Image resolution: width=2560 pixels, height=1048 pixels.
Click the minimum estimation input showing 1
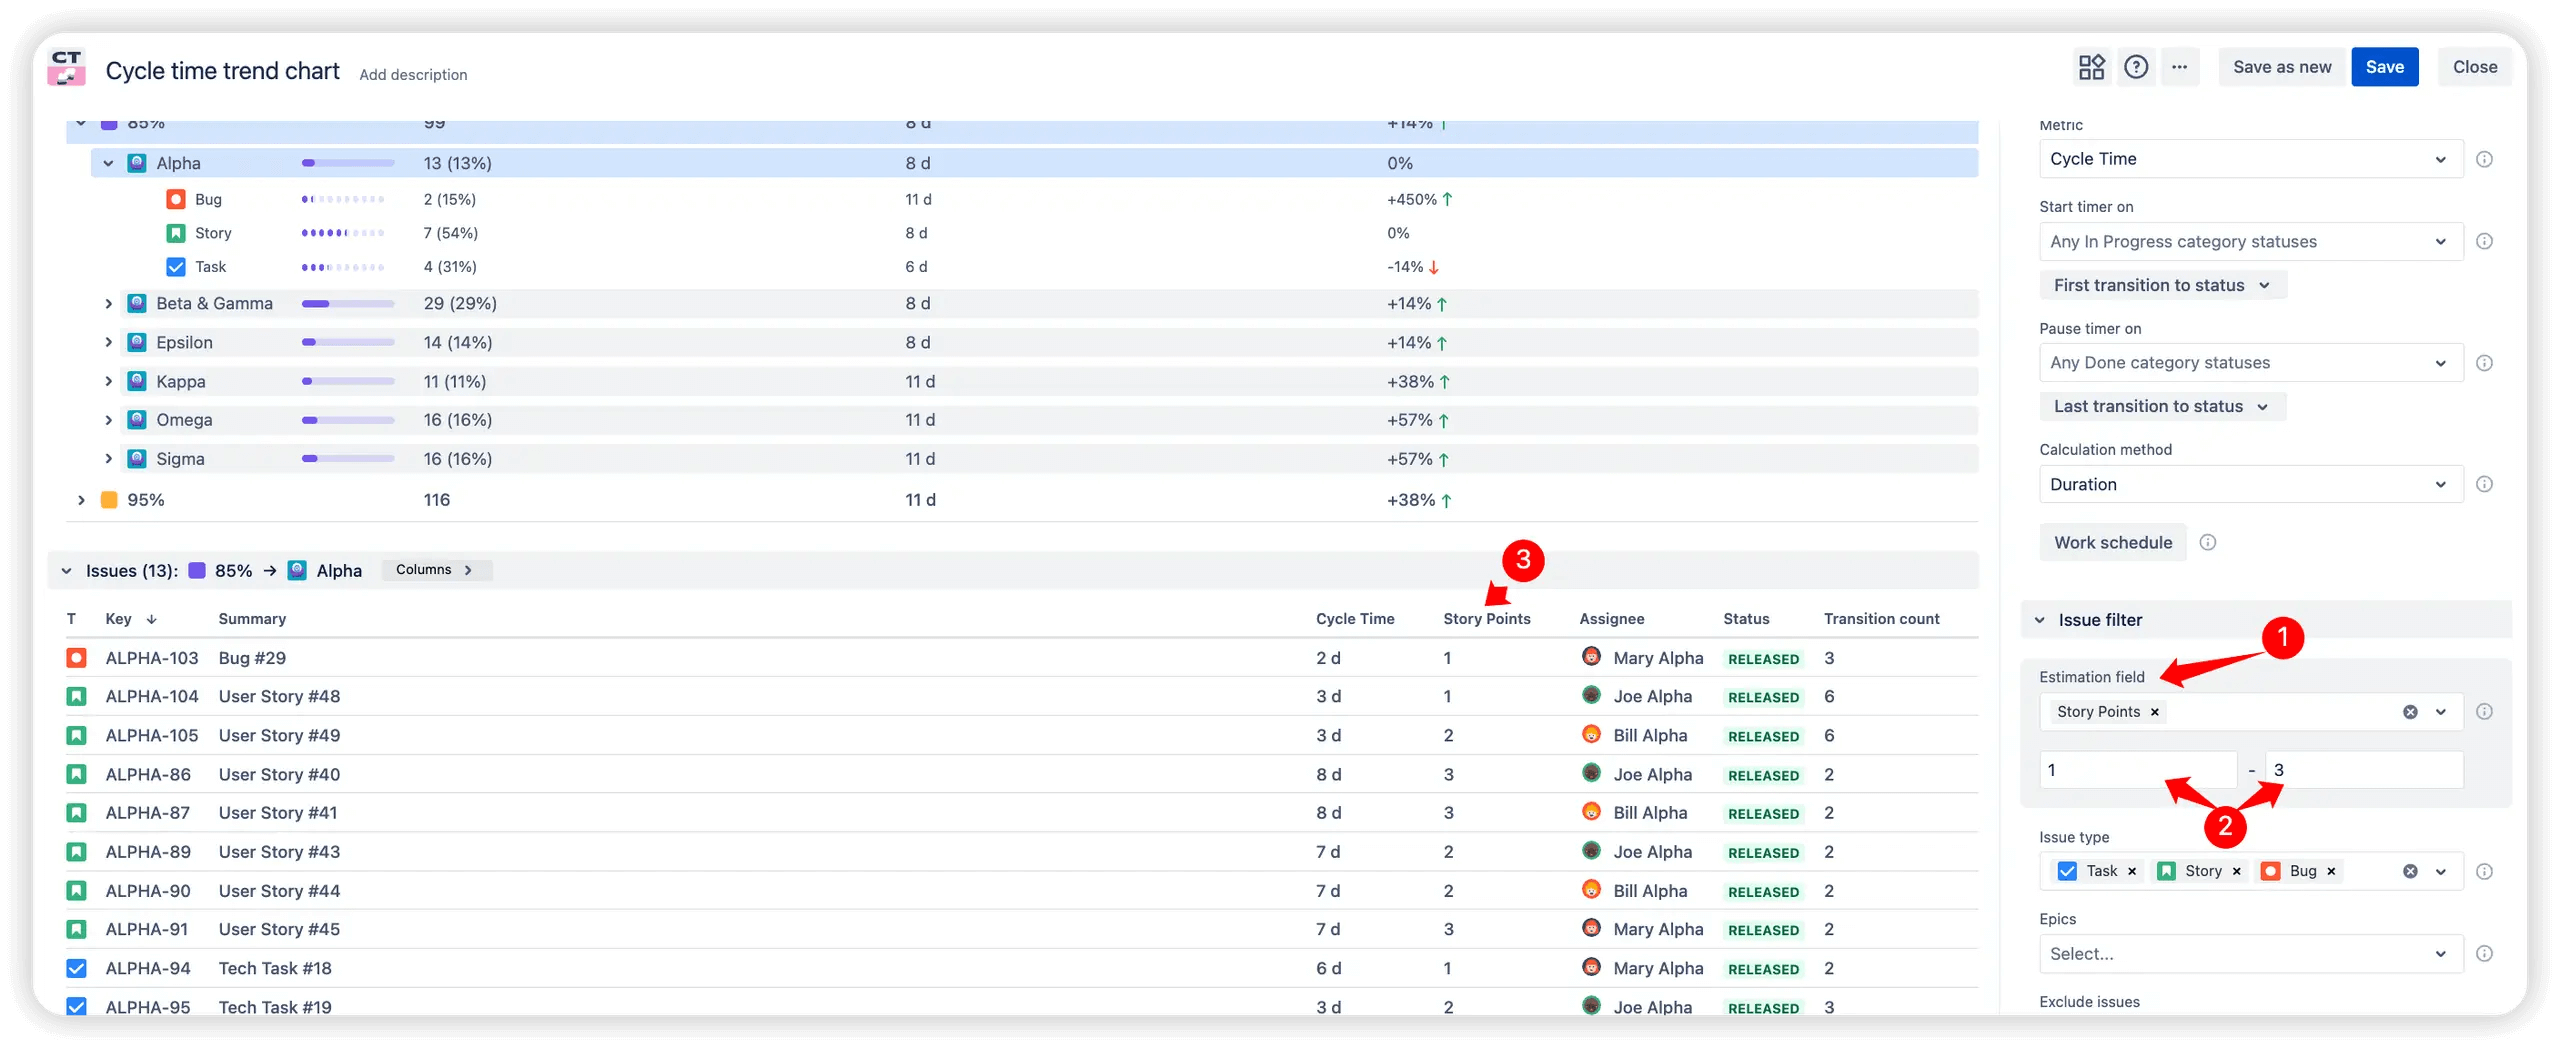2137,770
